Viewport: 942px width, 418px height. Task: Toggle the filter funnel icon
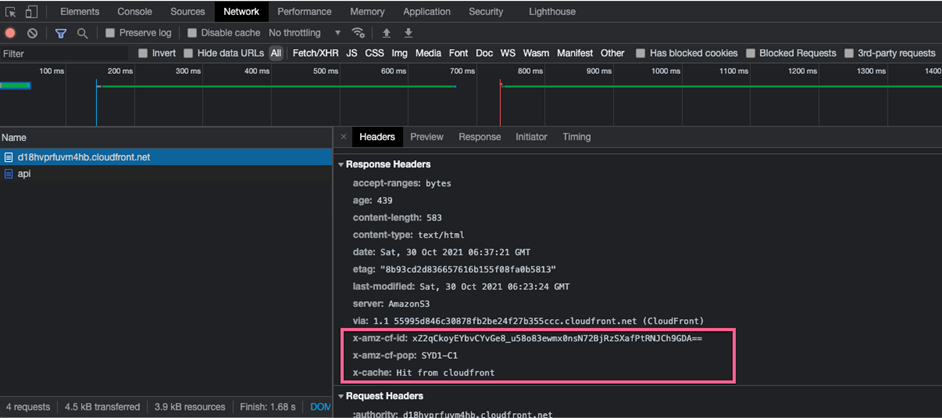[x=61, y=33]
